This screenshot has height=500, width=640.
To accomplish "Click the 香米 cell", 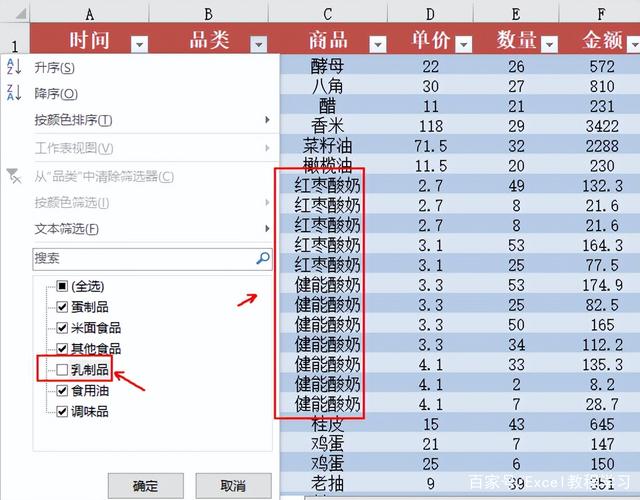I will [327, 126].
